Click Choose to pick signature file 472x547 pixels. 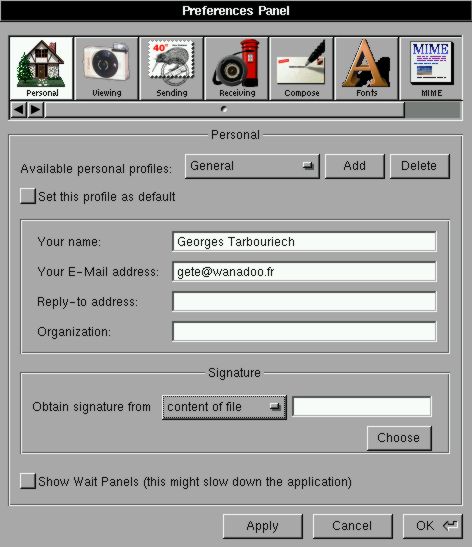399,438
